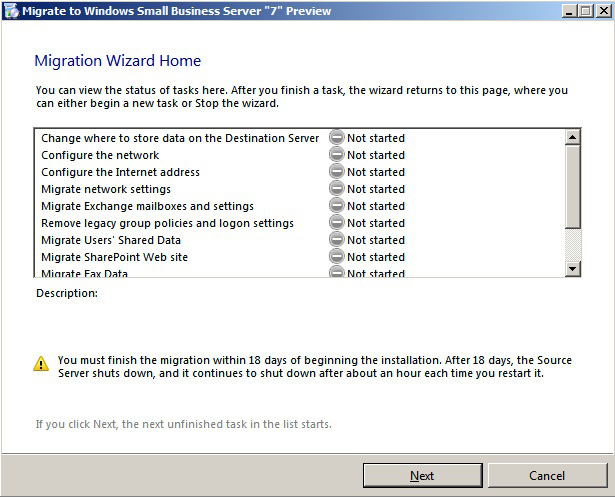Click the wizard icon in the title bar
The image size is (615, 497).
[x=11, y=11]
